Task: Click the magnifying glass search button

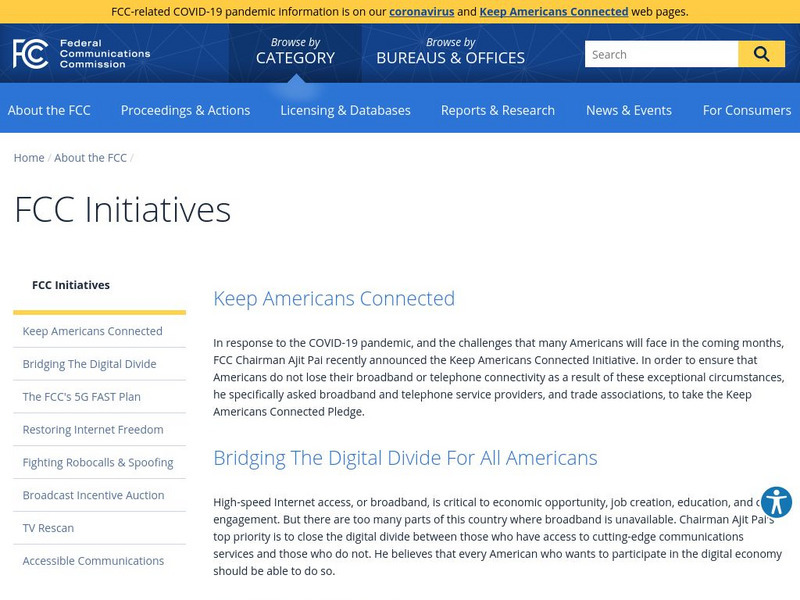Action: pos(761,54)
